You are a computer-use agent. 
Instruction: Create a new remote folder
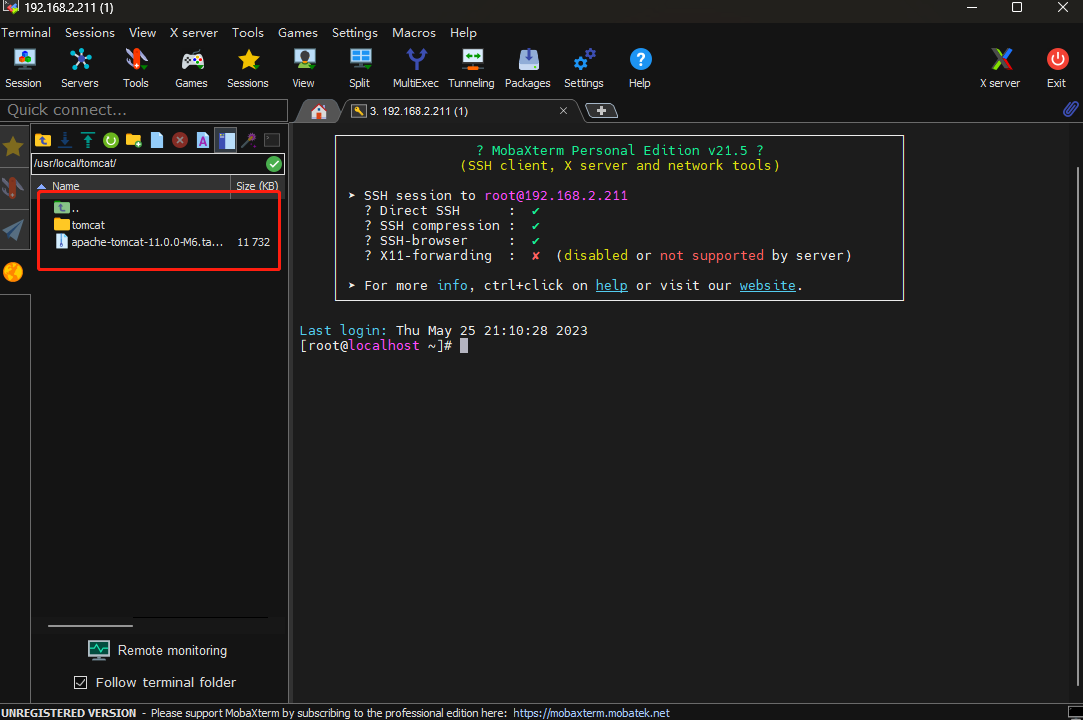134,141
